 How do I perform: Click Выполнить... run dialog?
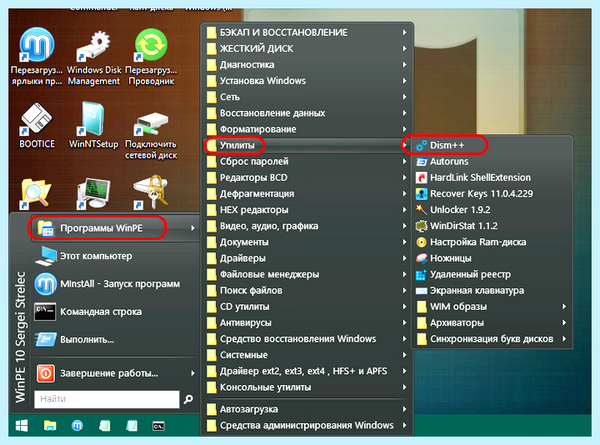pyautogui.click(x=115, y=339)
